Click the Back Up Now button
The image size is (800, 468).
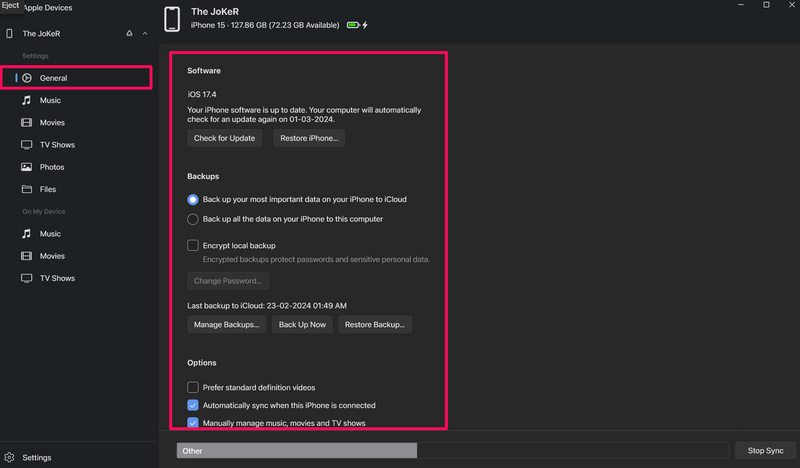click(x=302, y=325)
